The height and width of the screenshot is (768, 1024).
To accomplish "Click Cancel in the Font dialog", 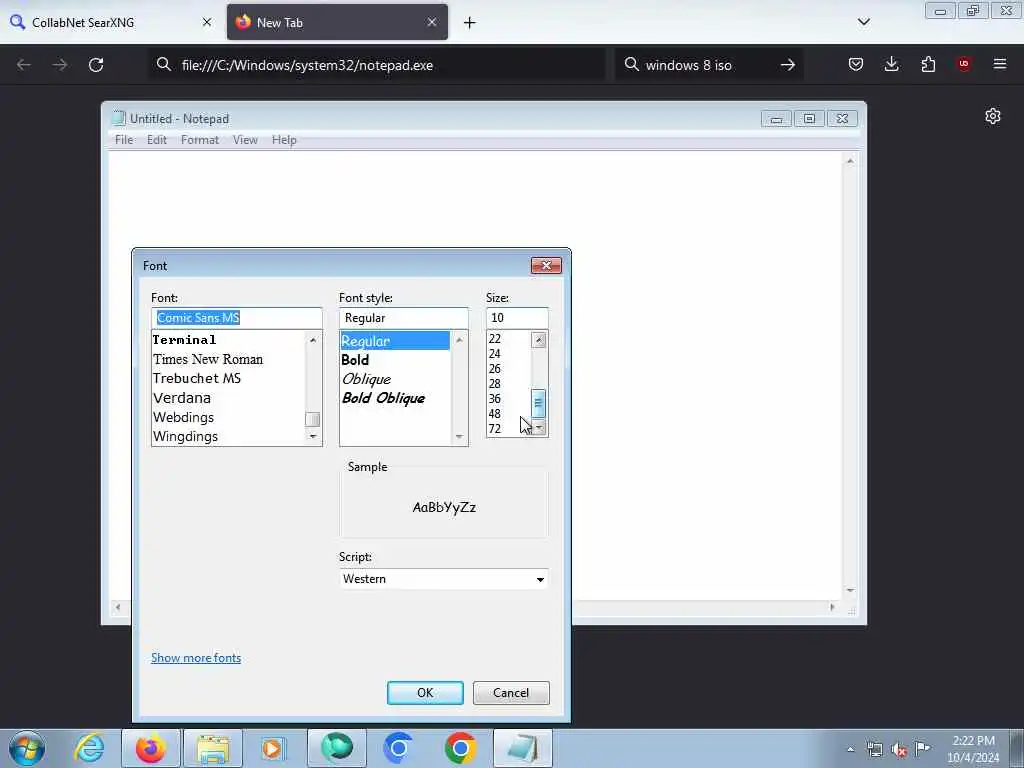I will (511, 693).
